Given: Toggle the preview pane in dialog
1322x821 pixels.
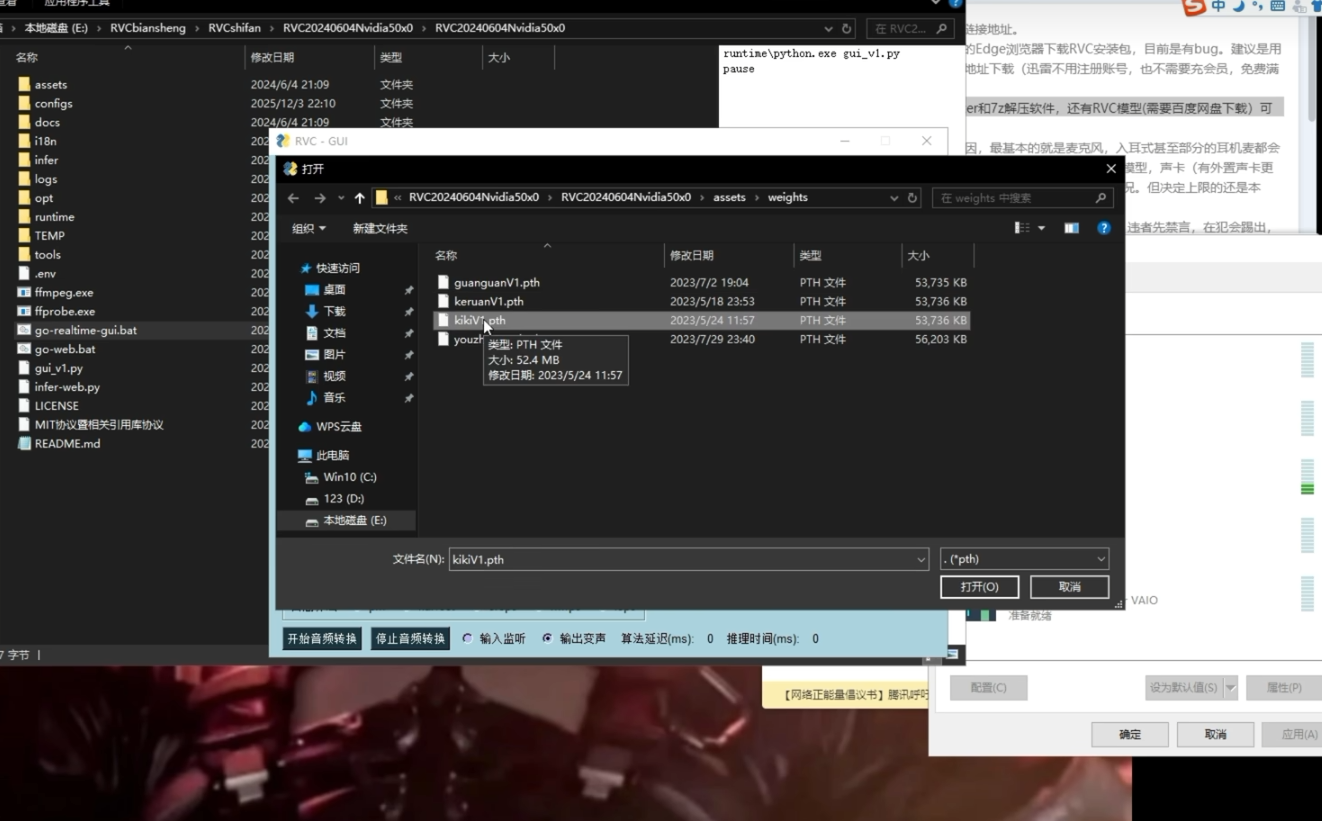Looking at the screenshot, I should point(1071,228).
